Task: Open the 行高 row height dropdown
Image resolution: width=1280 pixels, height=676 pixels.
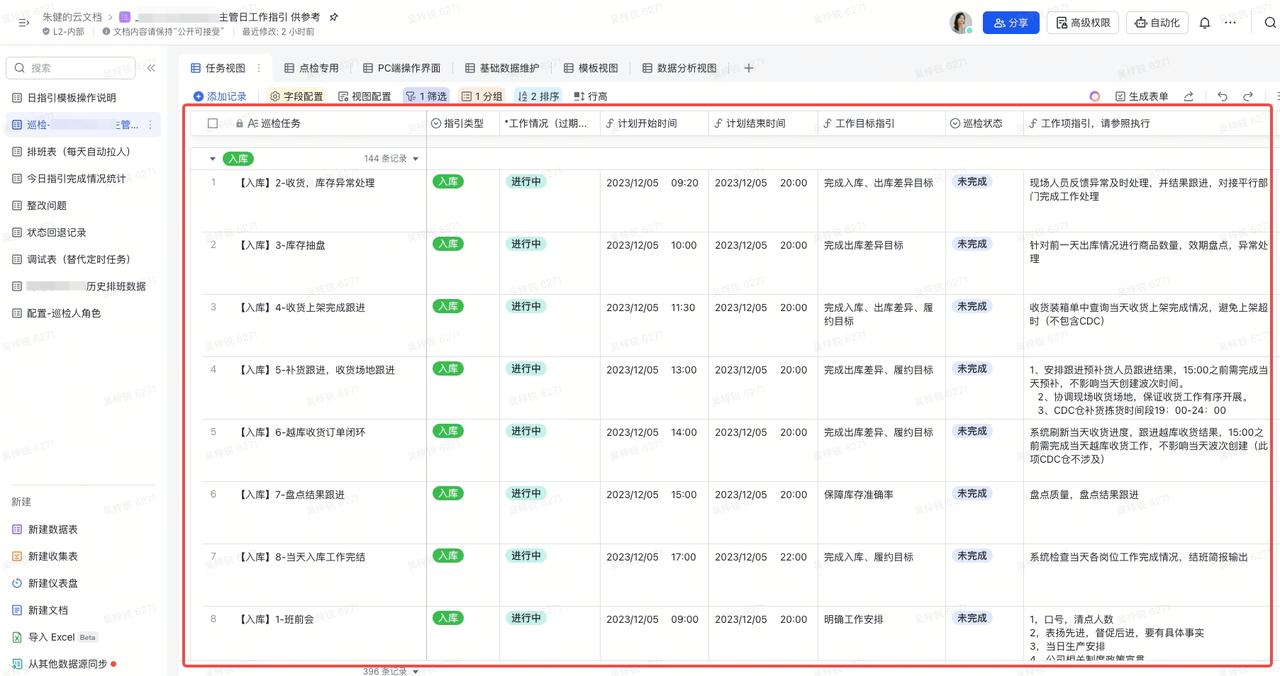Action: [591, 97]
